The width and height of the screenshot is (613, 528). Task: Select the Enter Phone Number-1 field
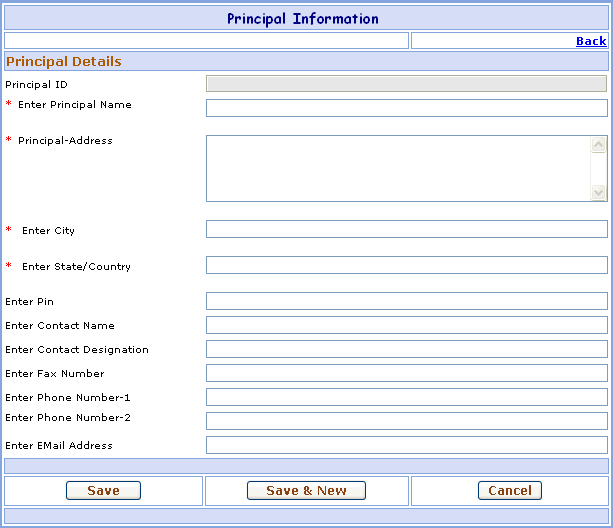pos(406,397)
